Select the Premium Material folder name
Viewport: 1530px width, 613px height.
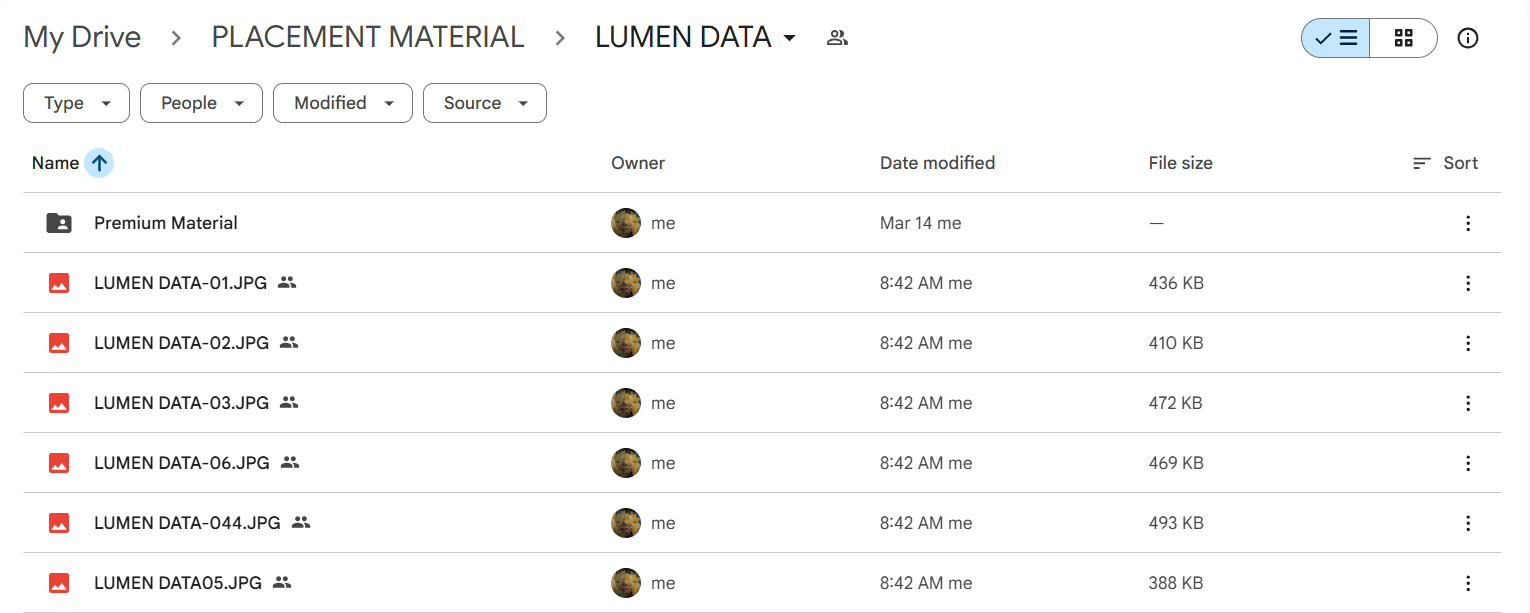click(166, 223)
